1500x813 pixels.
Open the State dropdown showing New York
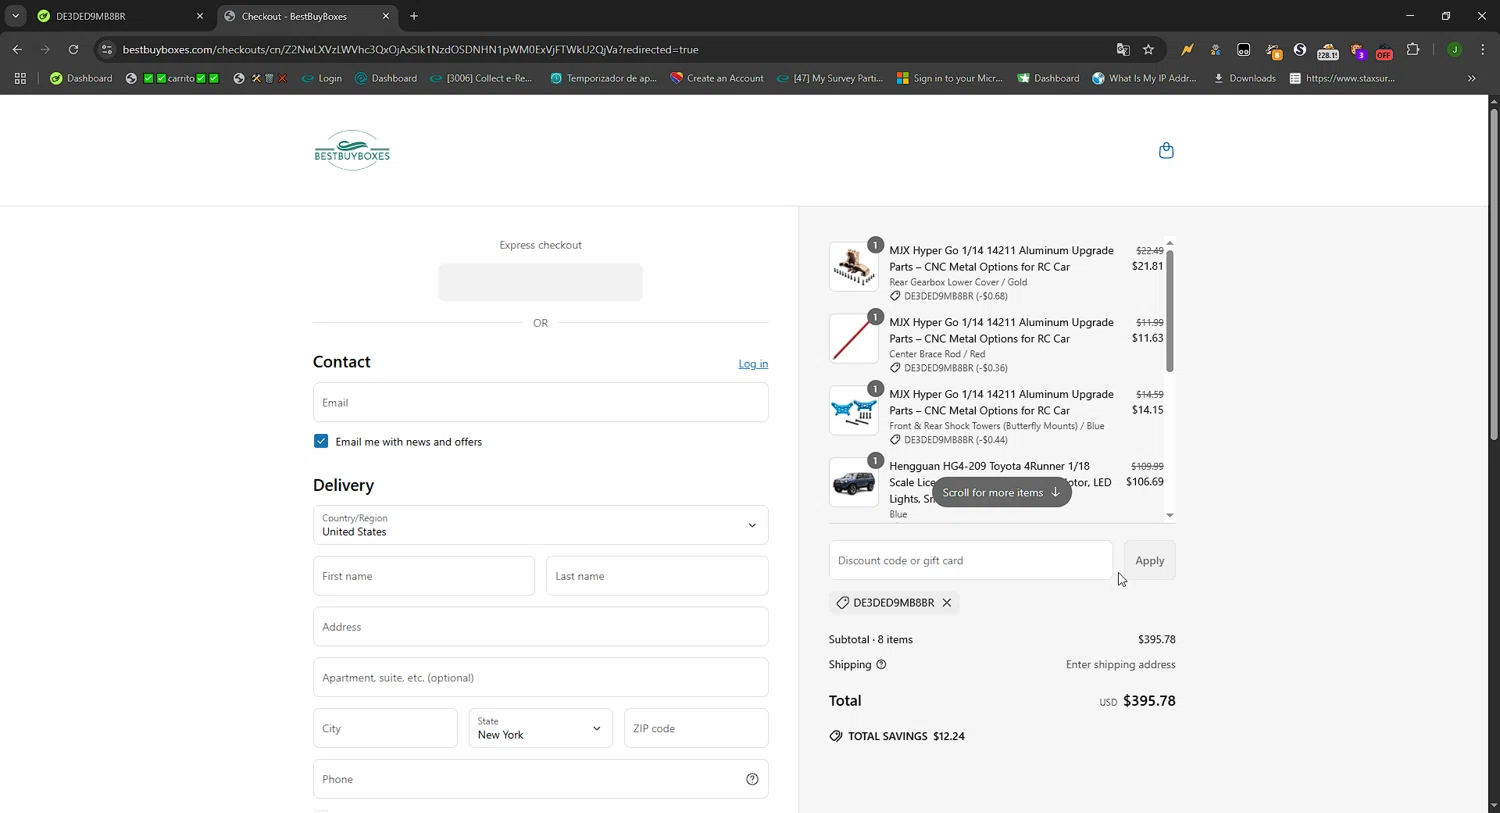(x=540, y=728)
